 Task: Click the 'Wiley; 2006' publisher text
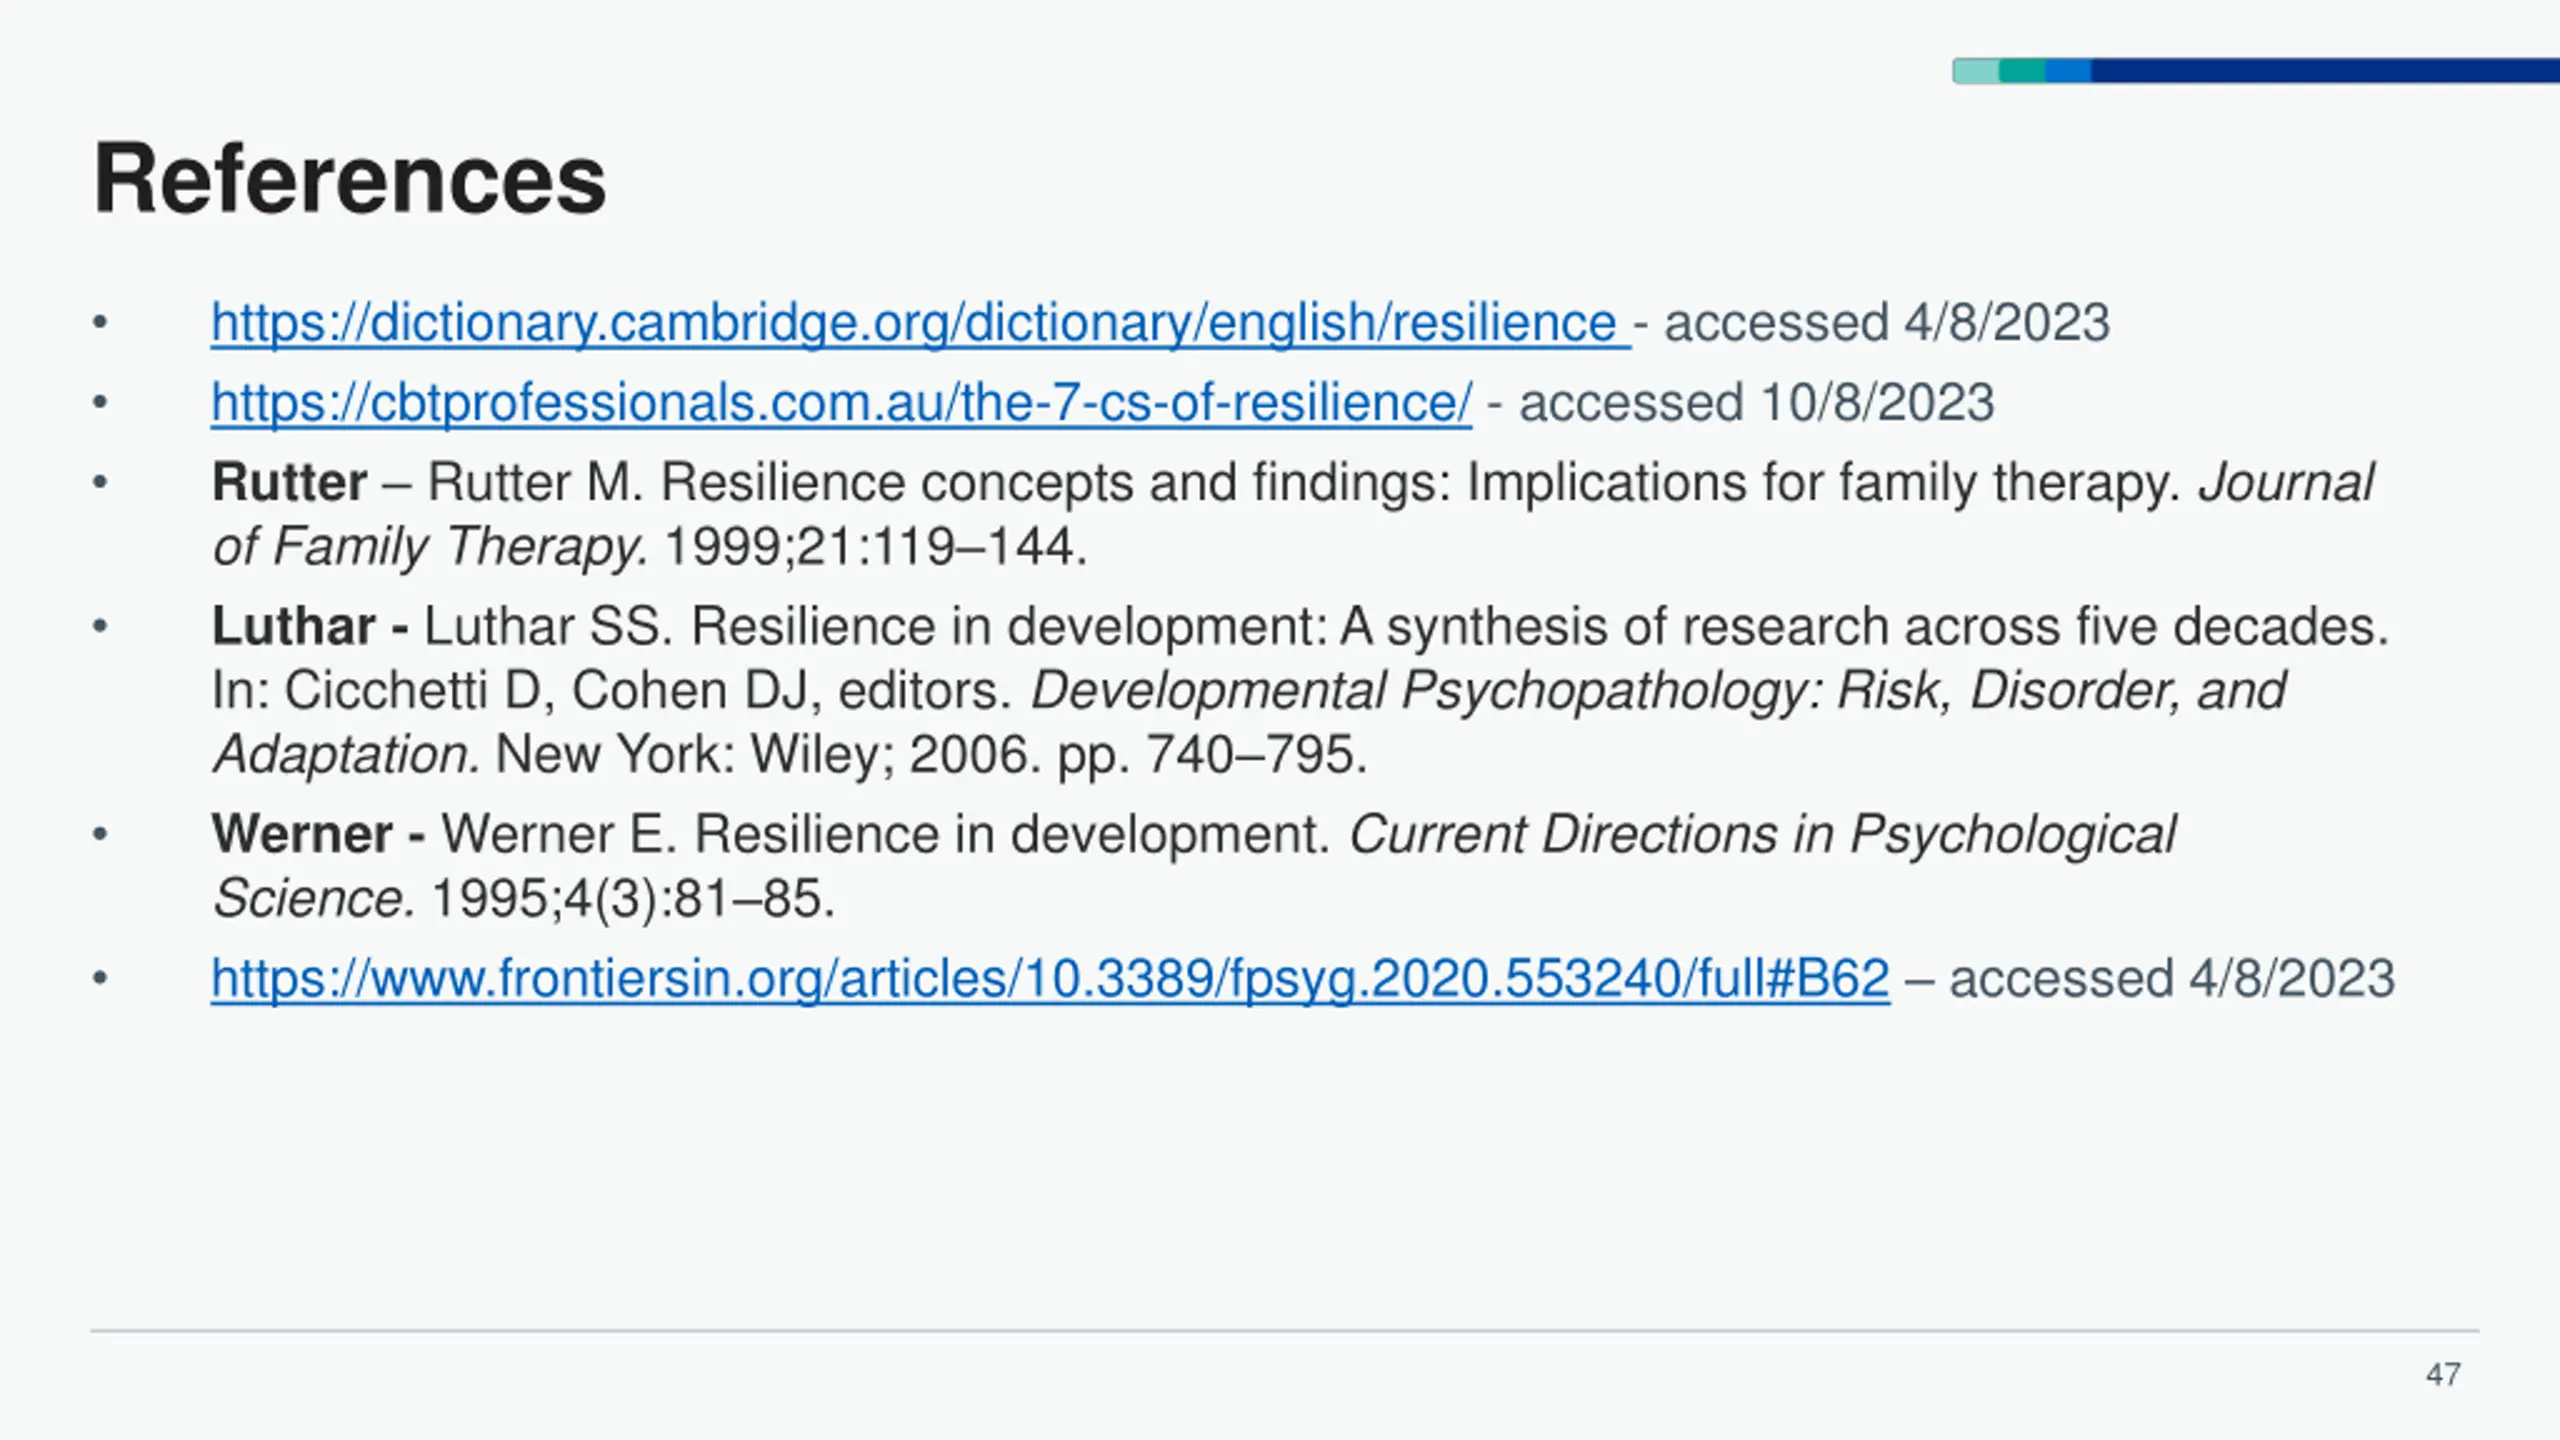click(890, 755)
